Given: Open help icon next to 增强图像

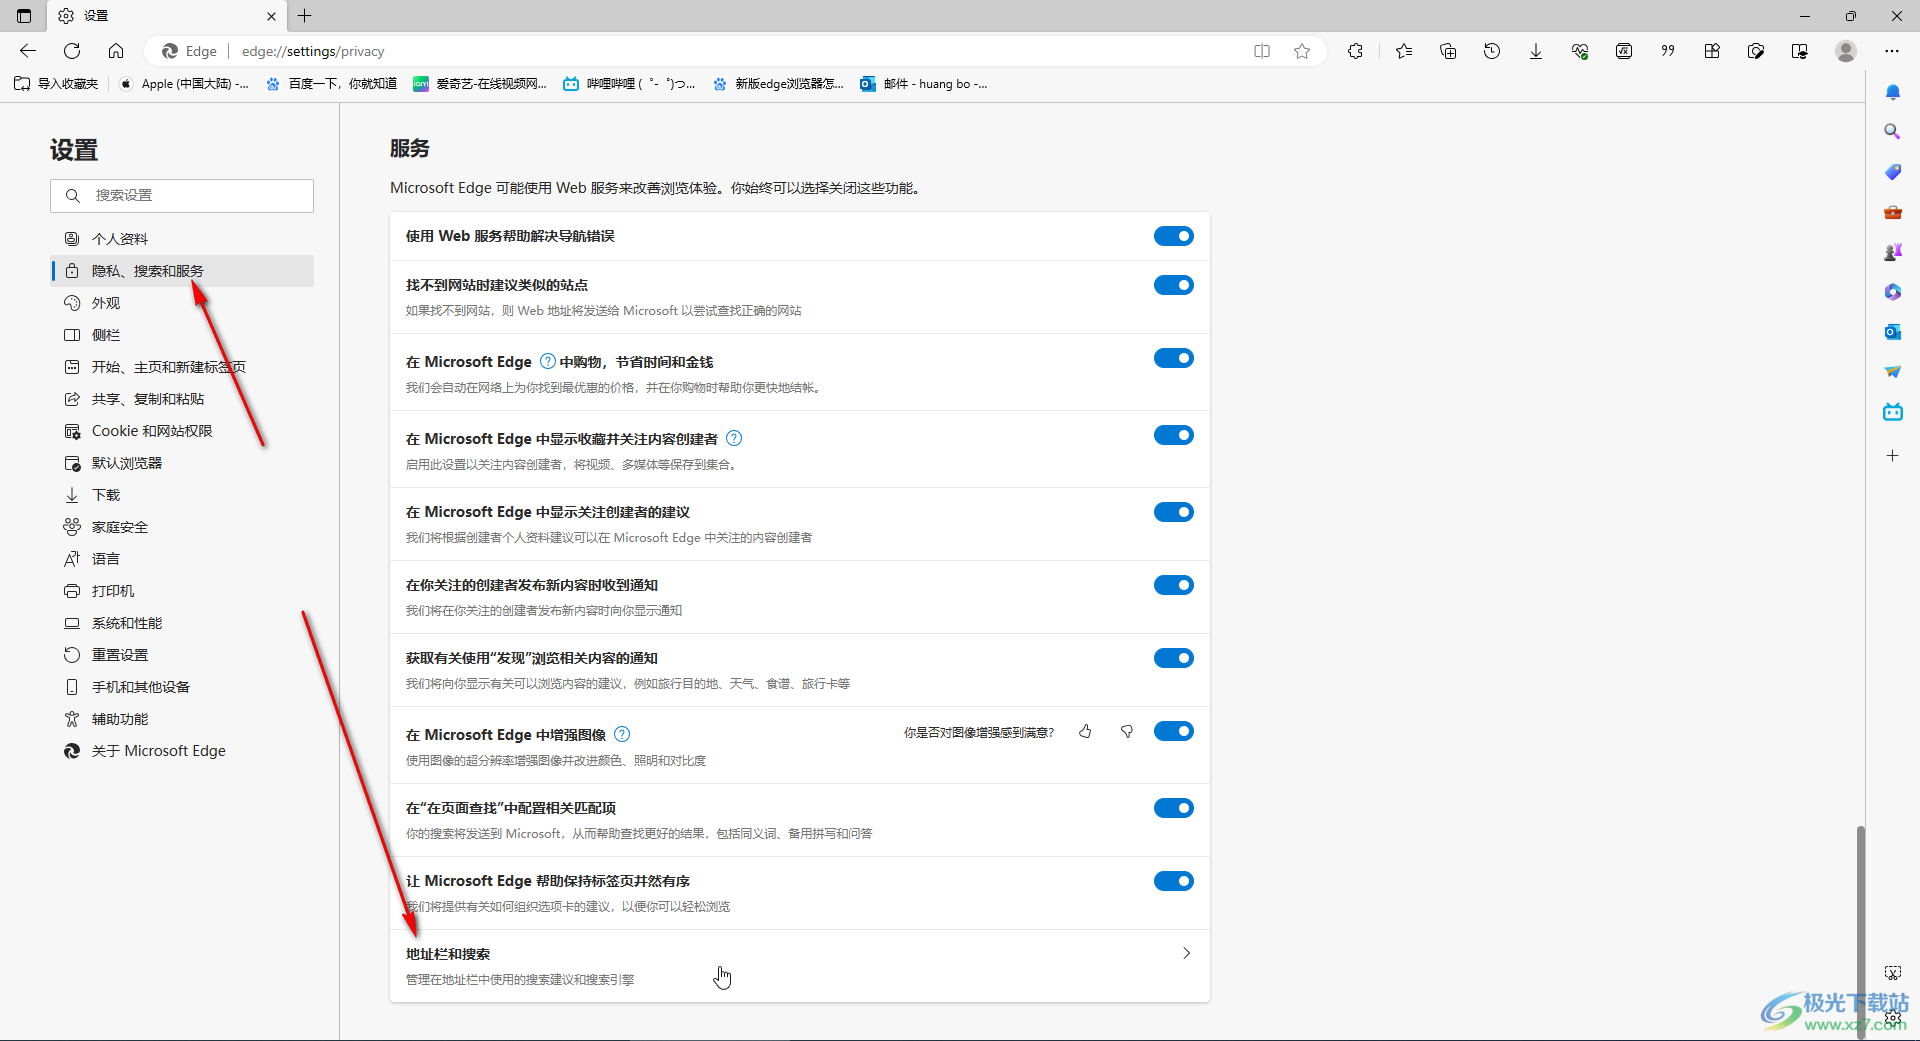Looking at the screenshot, I should tap(622, 734).
